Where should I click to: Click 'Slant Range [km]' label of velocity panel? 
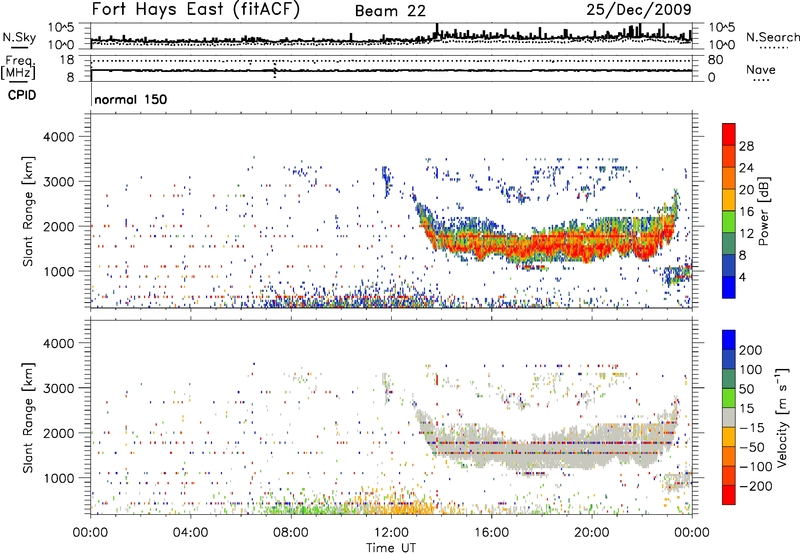click(29, 418)
